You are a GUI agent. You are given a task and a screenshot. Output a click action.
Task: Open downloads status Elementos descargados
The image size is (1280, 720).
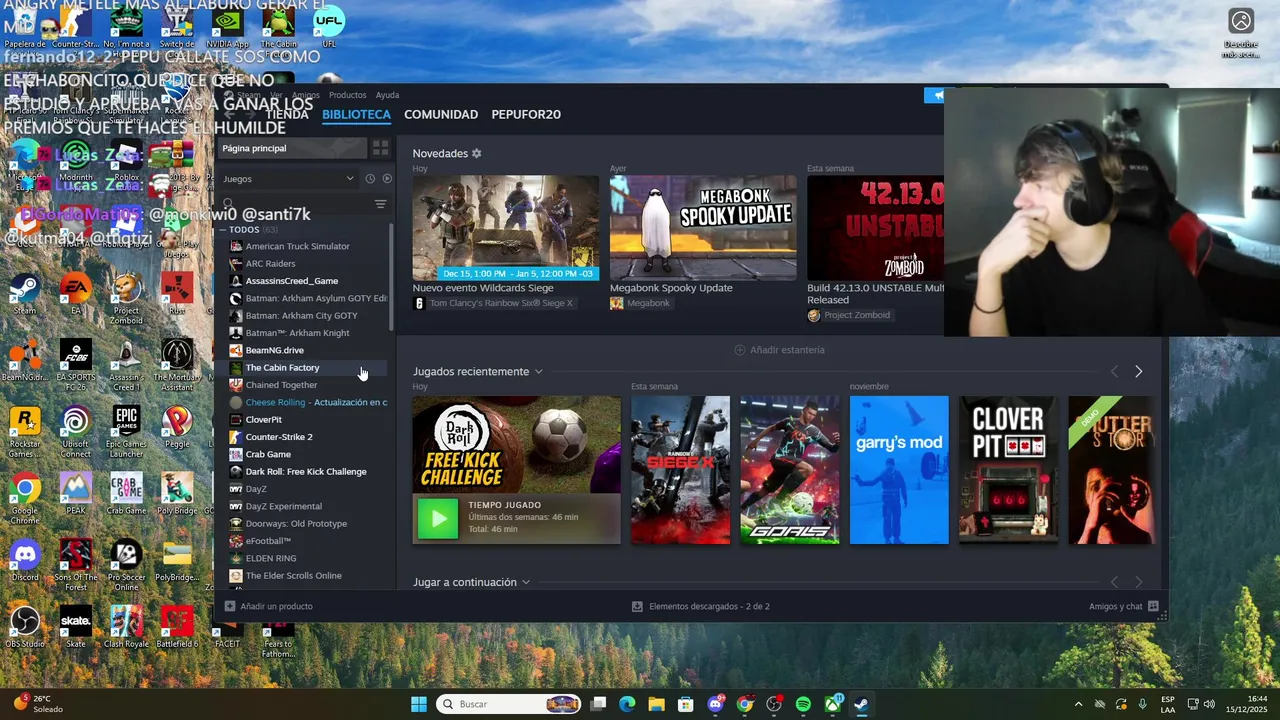click(701, 606)
